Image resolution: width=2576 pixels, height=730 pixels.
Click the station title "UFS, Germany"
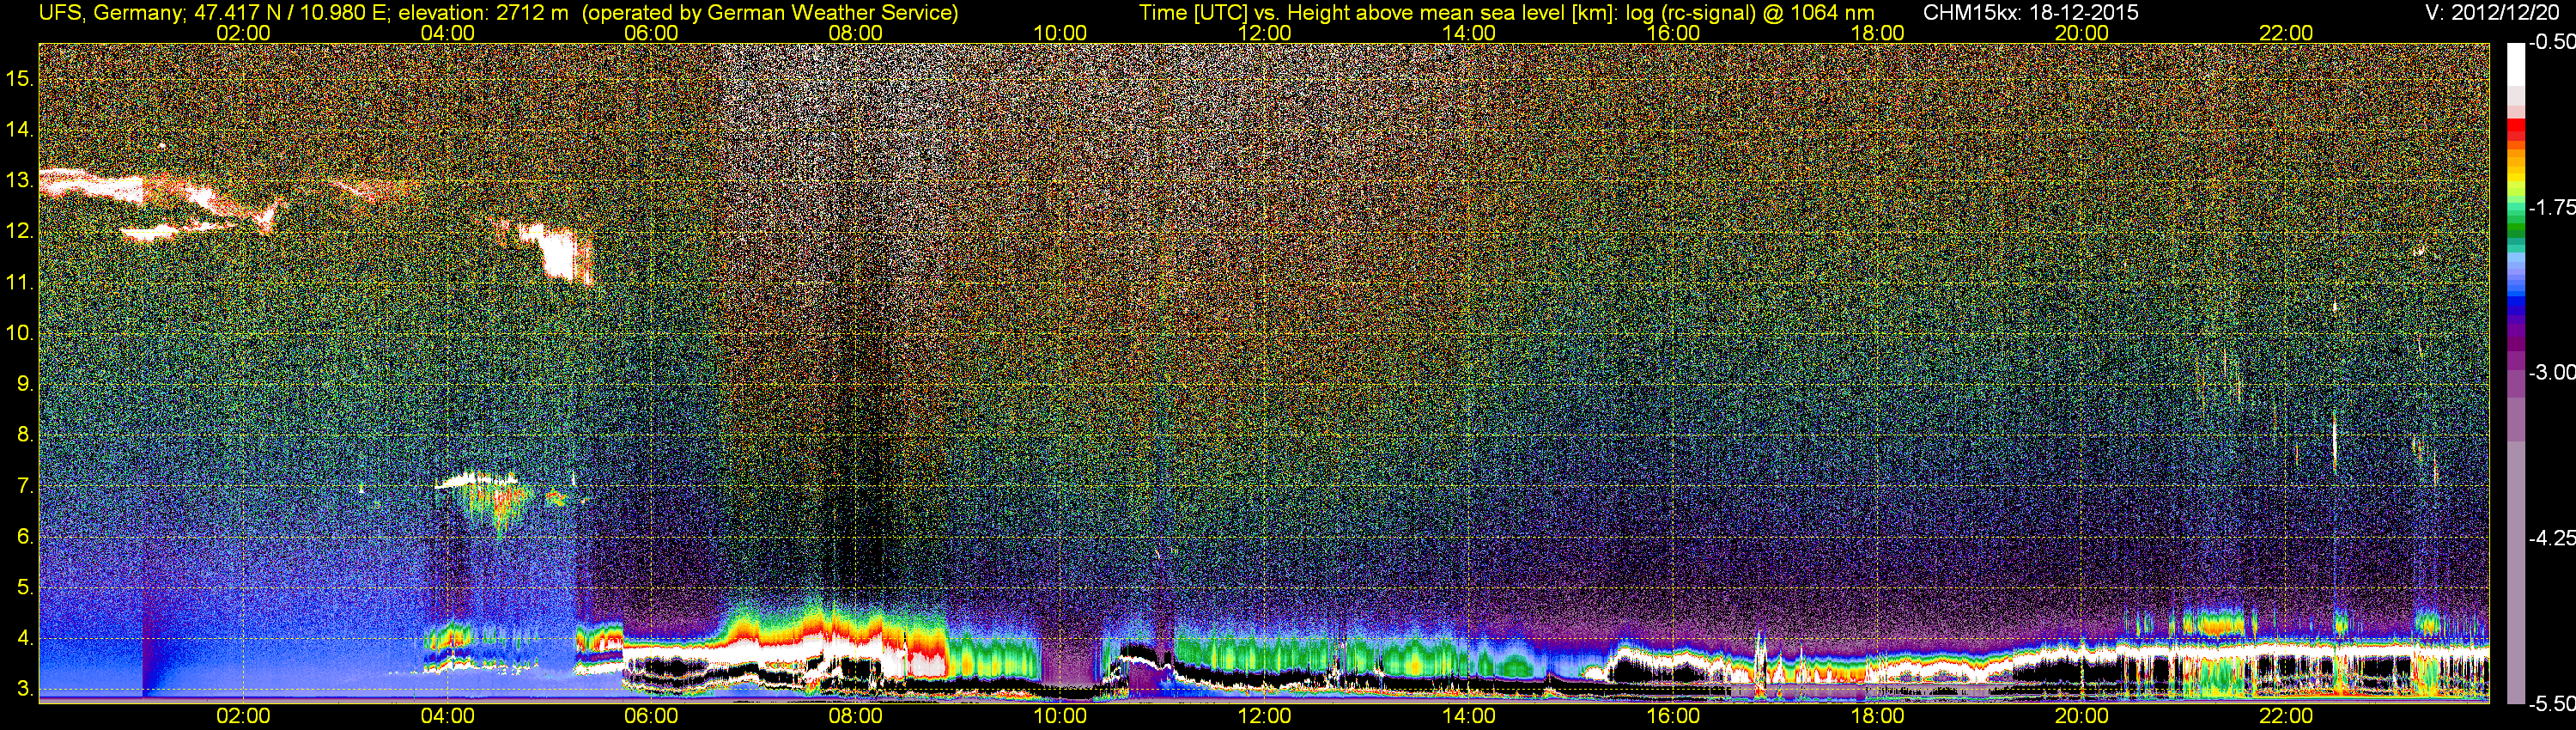click(111, 13)
